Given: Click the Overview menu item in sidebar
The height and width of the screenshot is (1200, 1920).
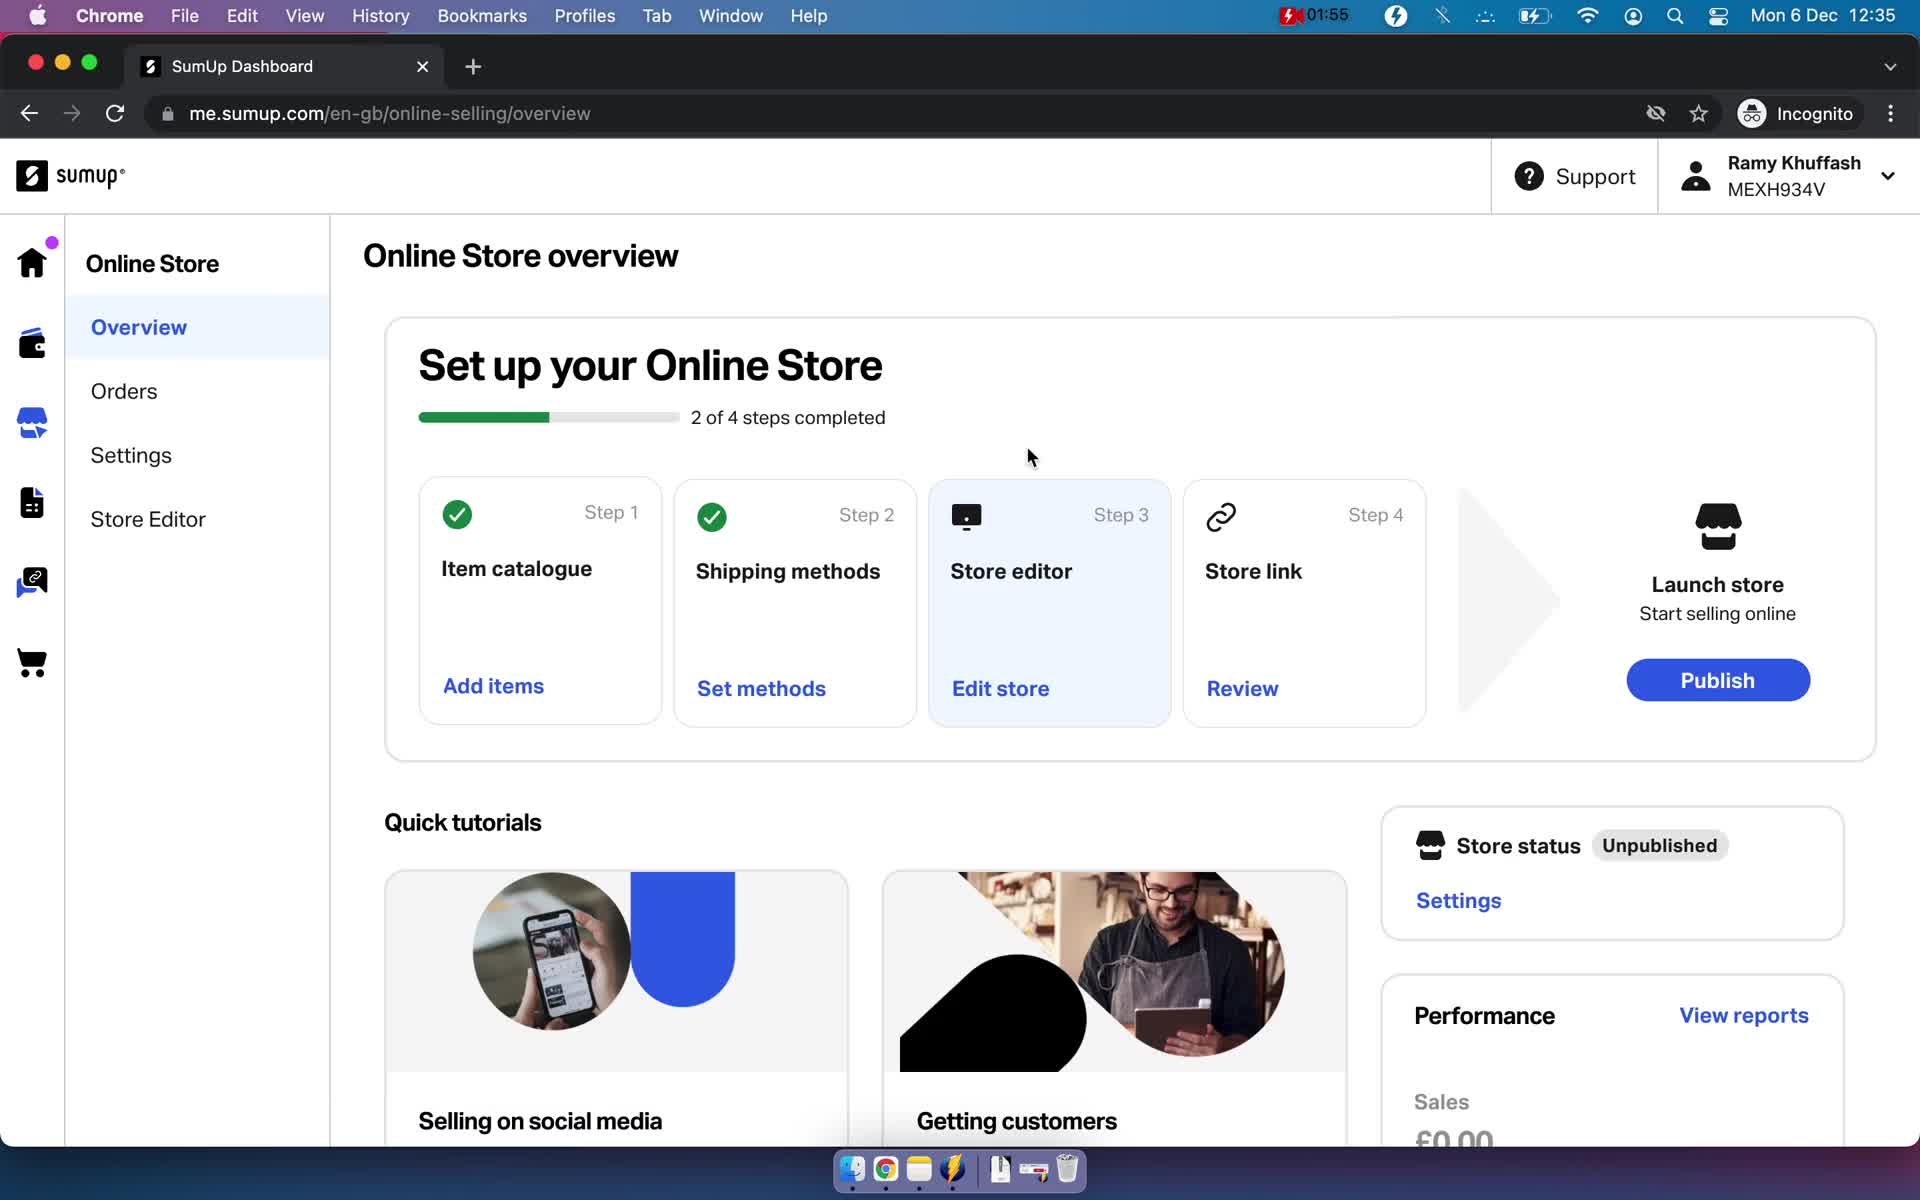Looking at the screenshot, I should pyautogui.click(x=138, y=326).
